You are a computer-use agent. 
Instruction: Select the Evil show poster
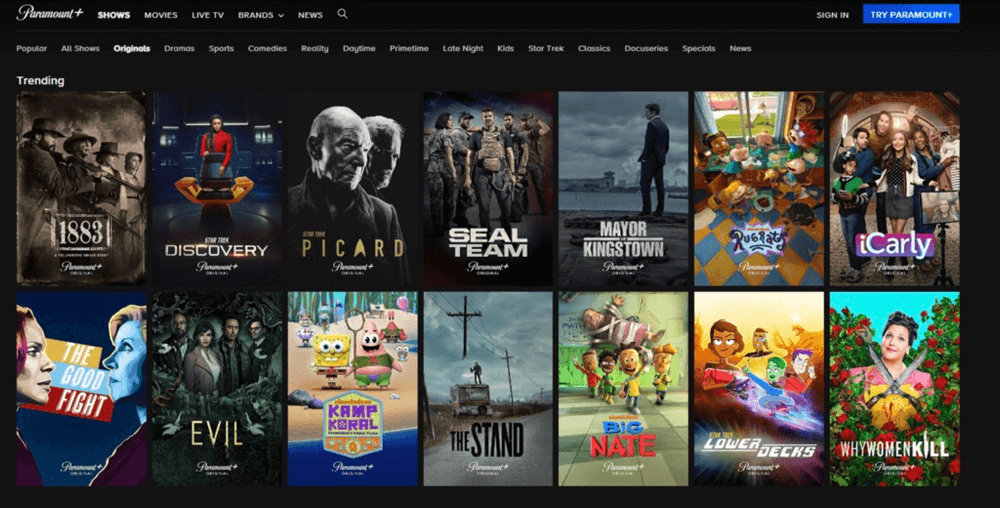(x=217, y=389)
